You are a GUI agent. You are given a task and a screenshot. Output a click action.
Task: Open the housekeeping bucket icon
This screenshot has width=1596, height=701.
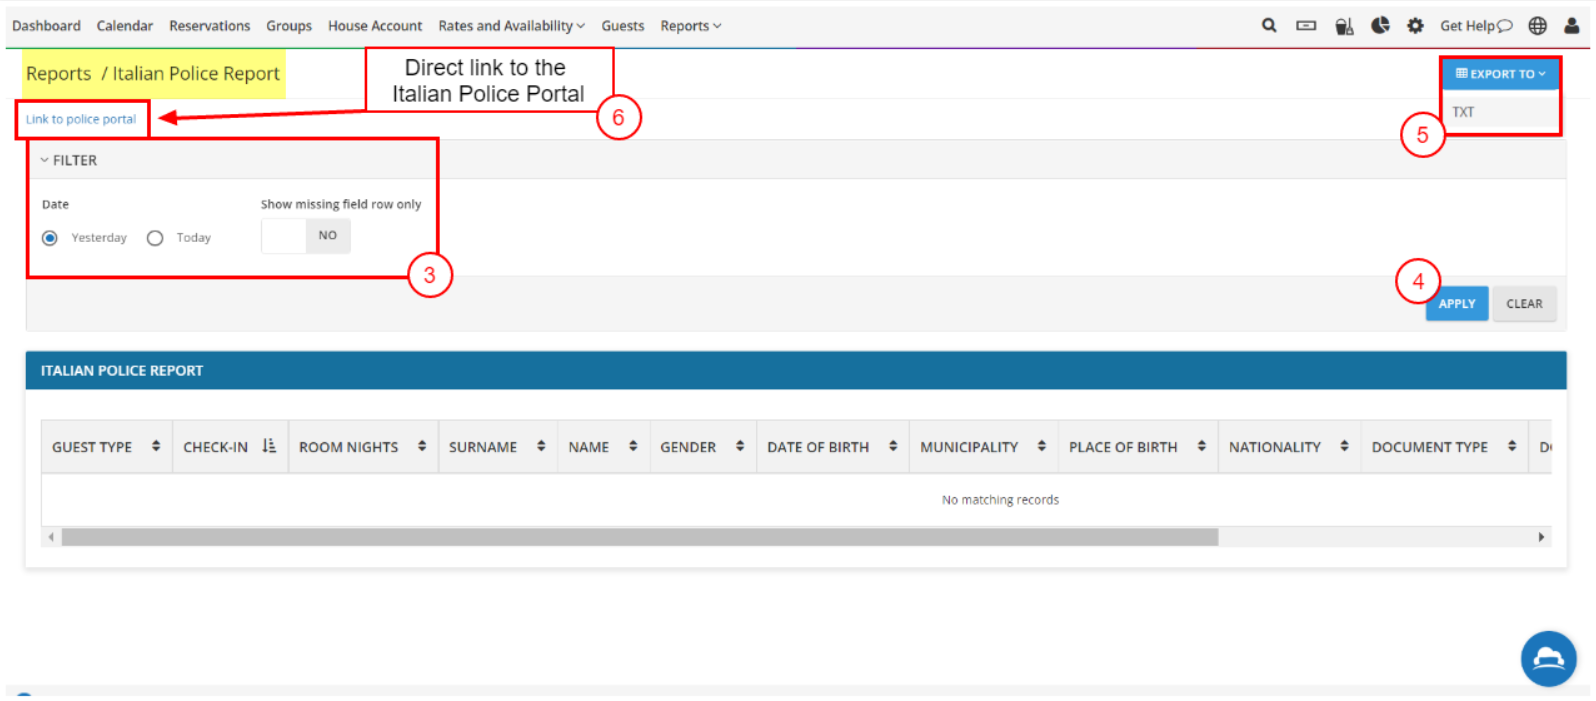click(1343, 26)
